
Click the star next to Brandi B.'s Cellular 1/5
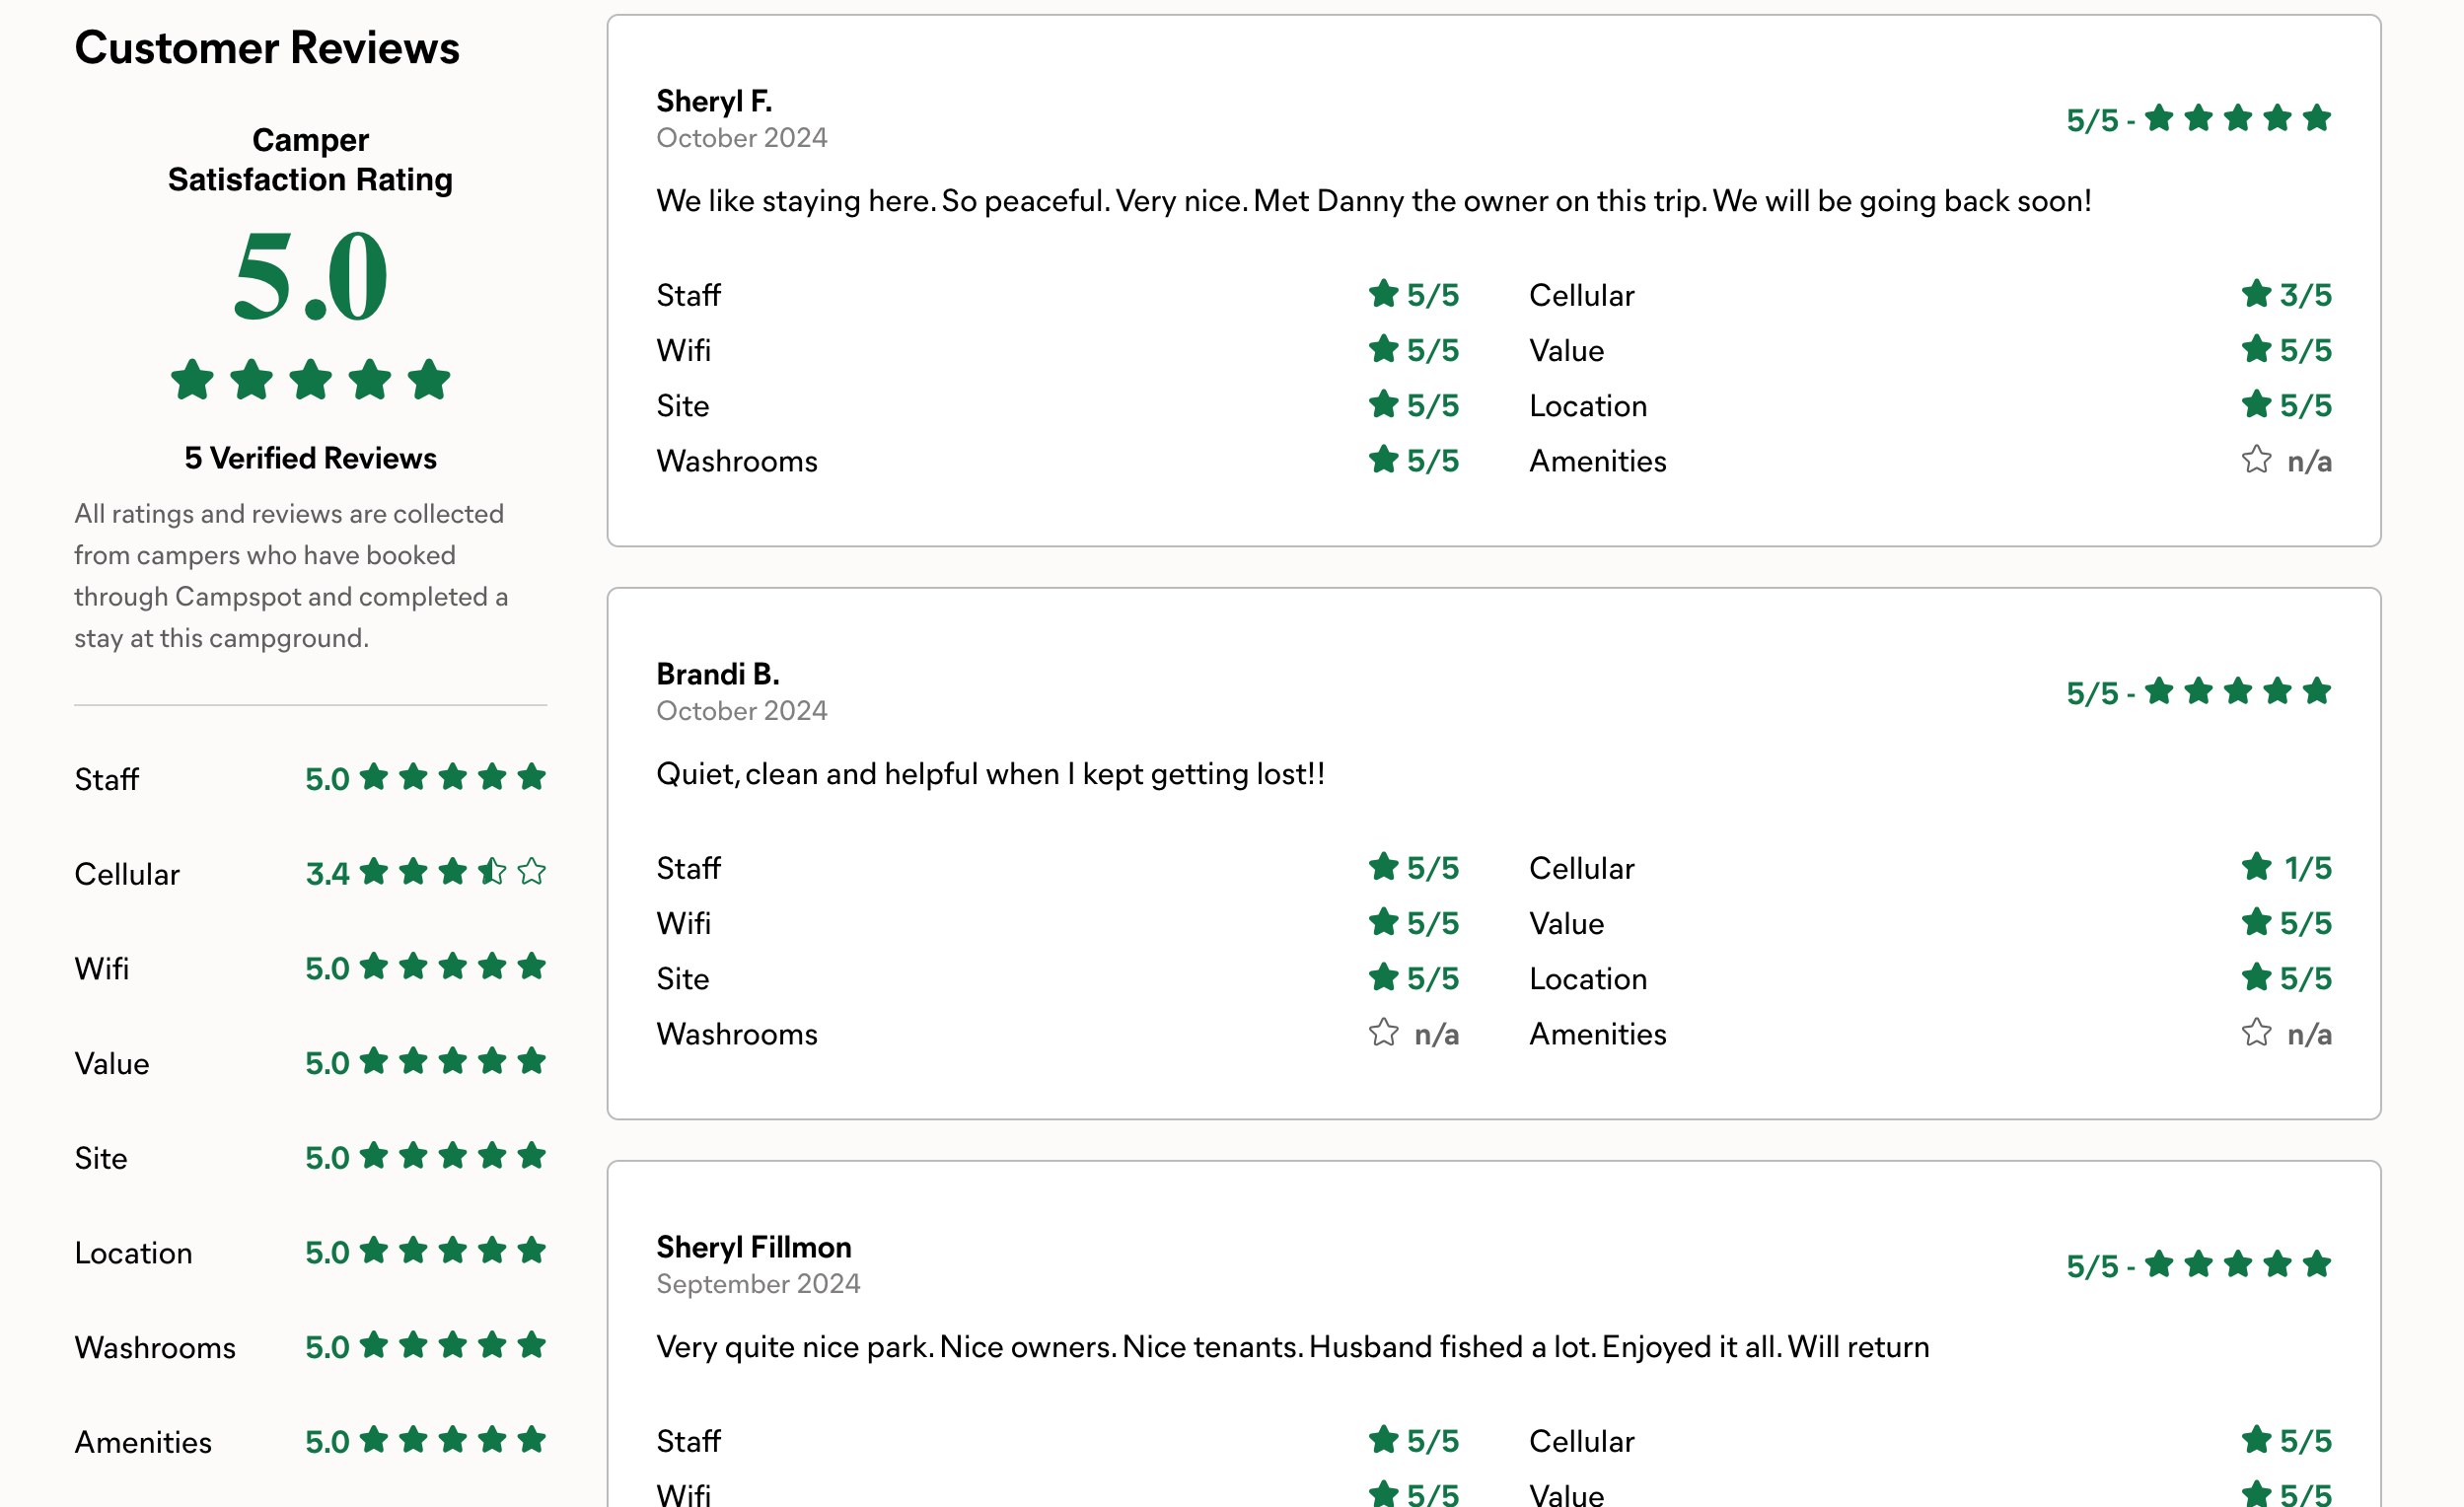click(2256, 867)
